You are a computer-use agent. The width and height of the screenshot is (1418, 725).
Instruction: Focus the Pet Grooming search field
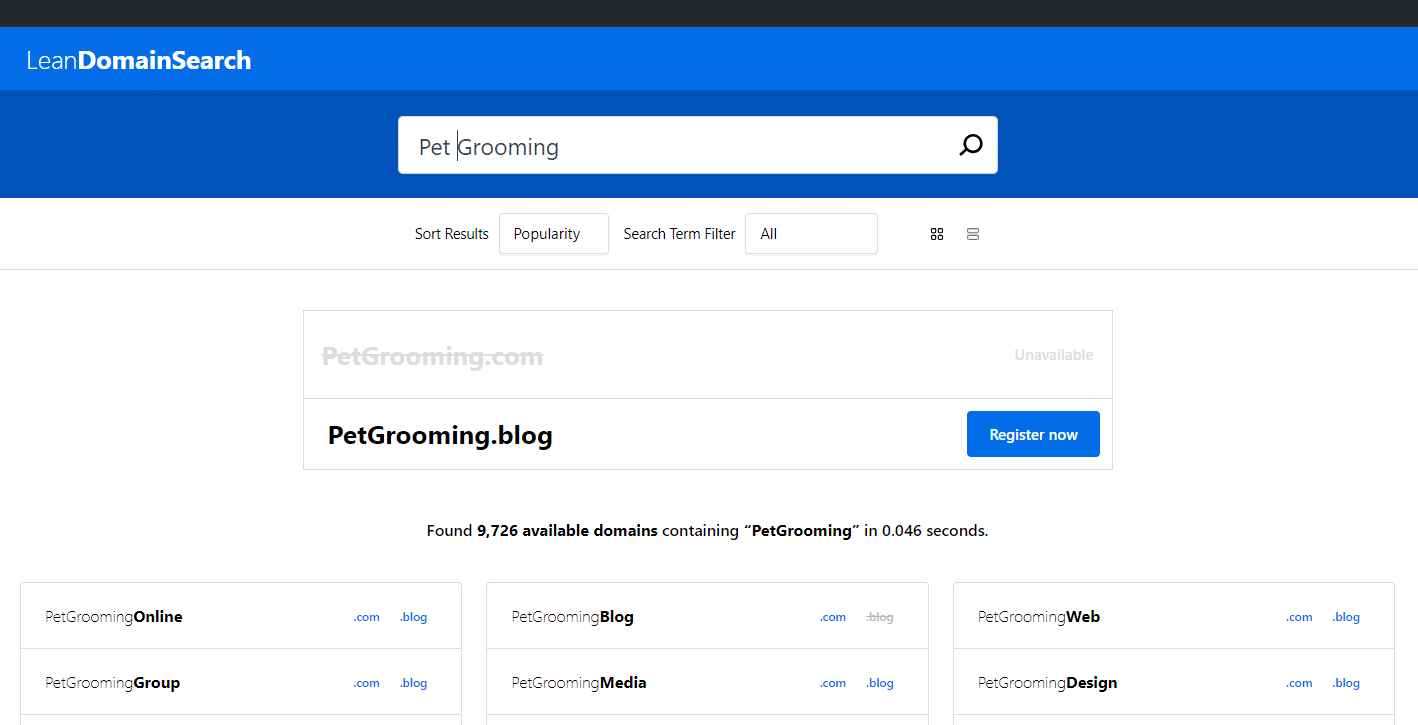point(680,147)
